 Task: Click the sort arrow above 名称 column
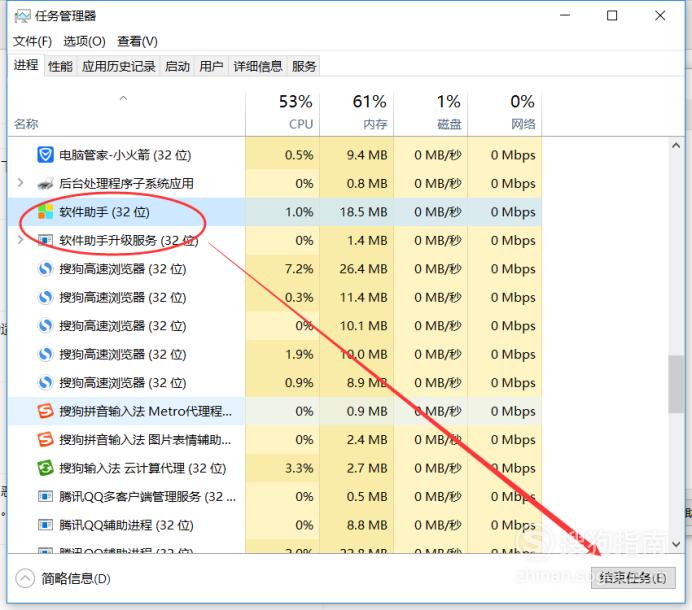pos(124,98)
